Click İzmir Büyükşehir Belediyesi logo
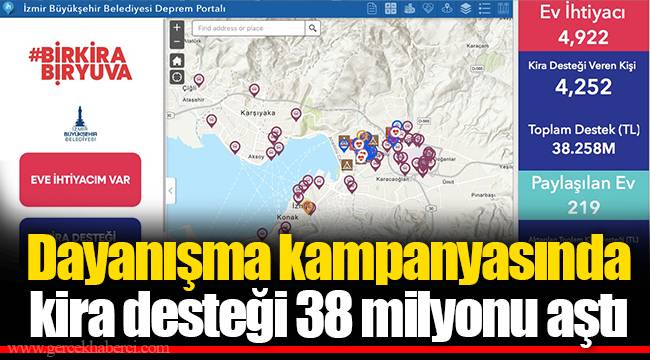The height and width of the screenshot is (360, 650). (x=80, y=124)
